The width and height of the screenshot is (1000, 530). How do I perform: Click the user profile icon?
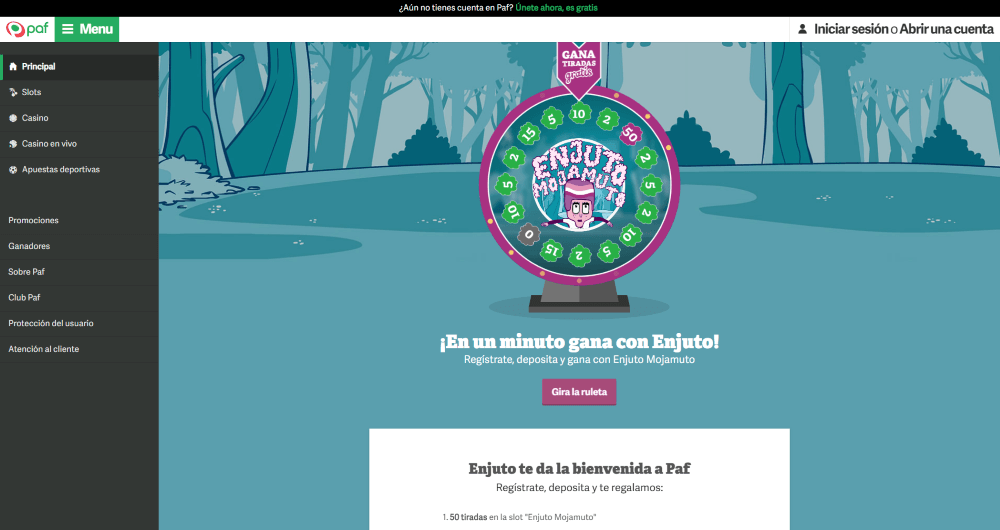coord(802,29)
